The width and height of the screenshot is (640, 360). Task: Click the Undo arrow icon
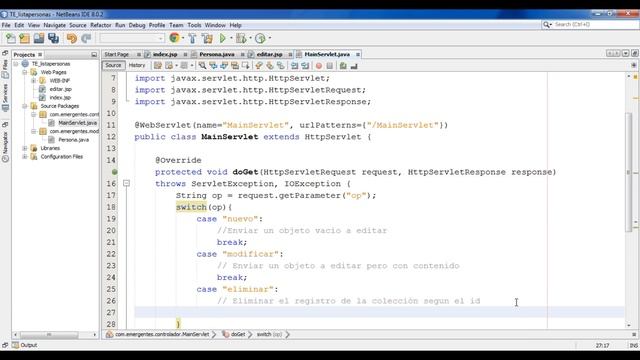click(72, 38)
